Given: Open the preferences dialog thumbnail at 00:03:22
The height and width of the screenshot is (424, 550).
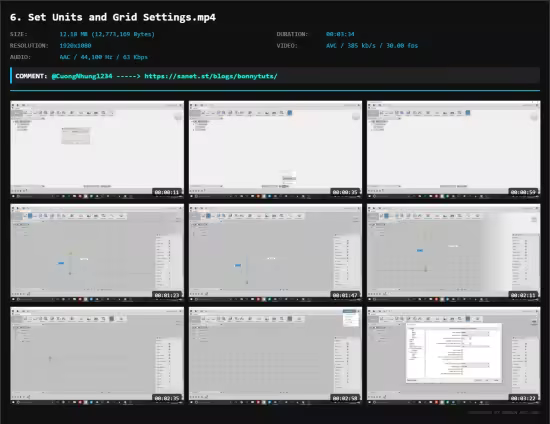Looking at the screenshot, I should pos(454,356).
